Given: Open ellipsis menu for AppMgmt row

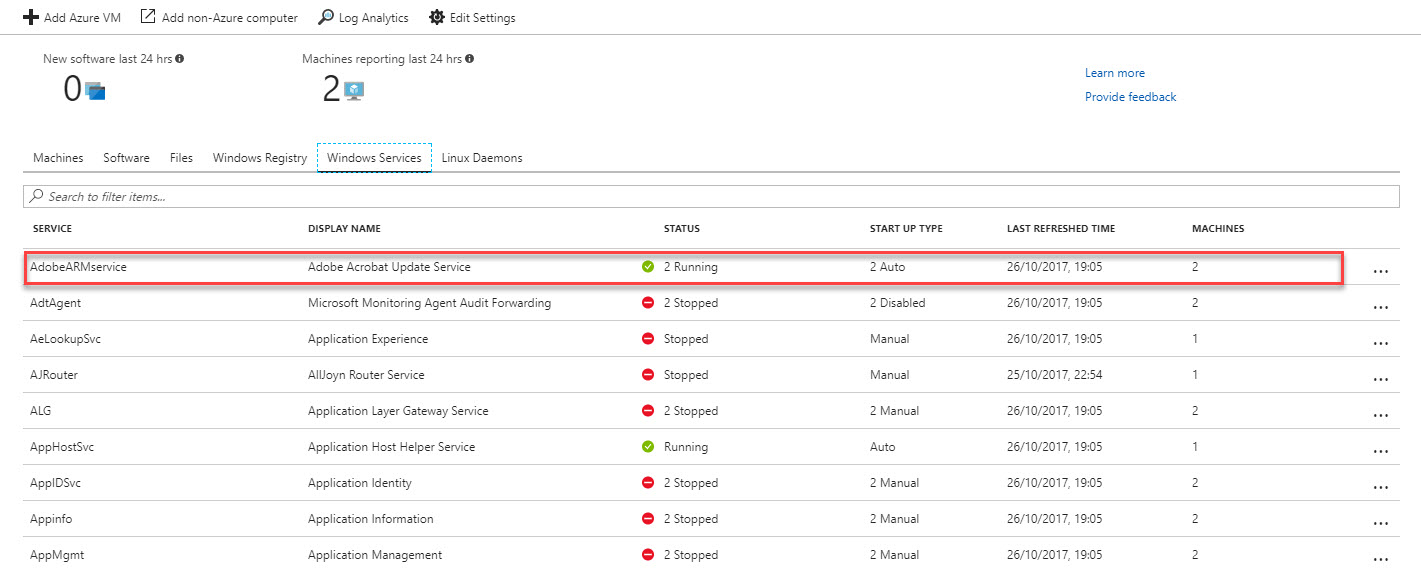Looking at the screenshot, I should pyautogui.click(x=1381, y=559).
